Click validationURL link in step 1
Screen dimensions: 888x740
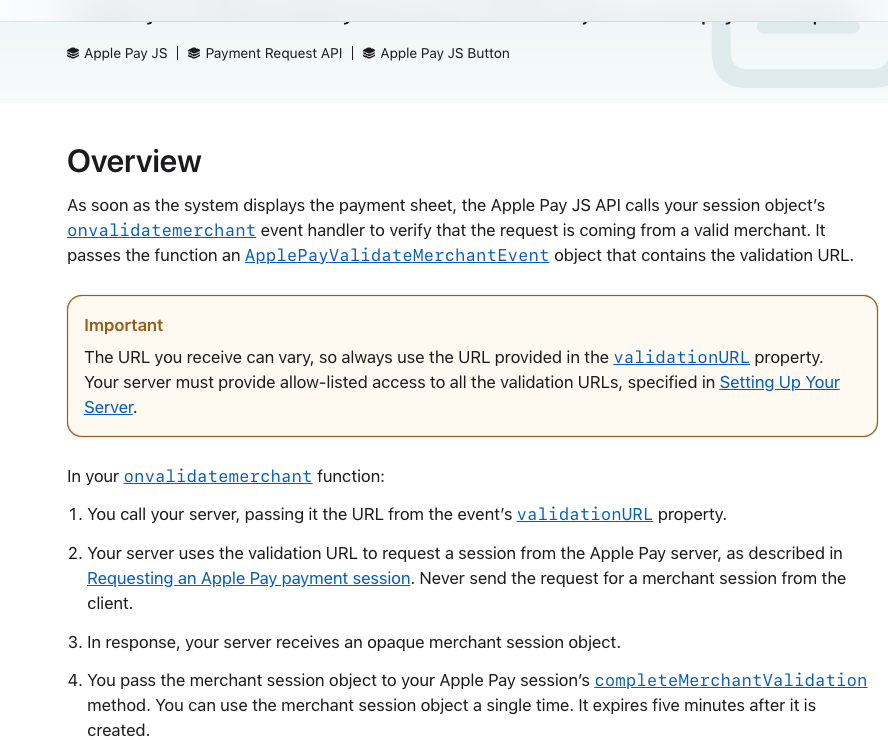[x=584, y=514]
